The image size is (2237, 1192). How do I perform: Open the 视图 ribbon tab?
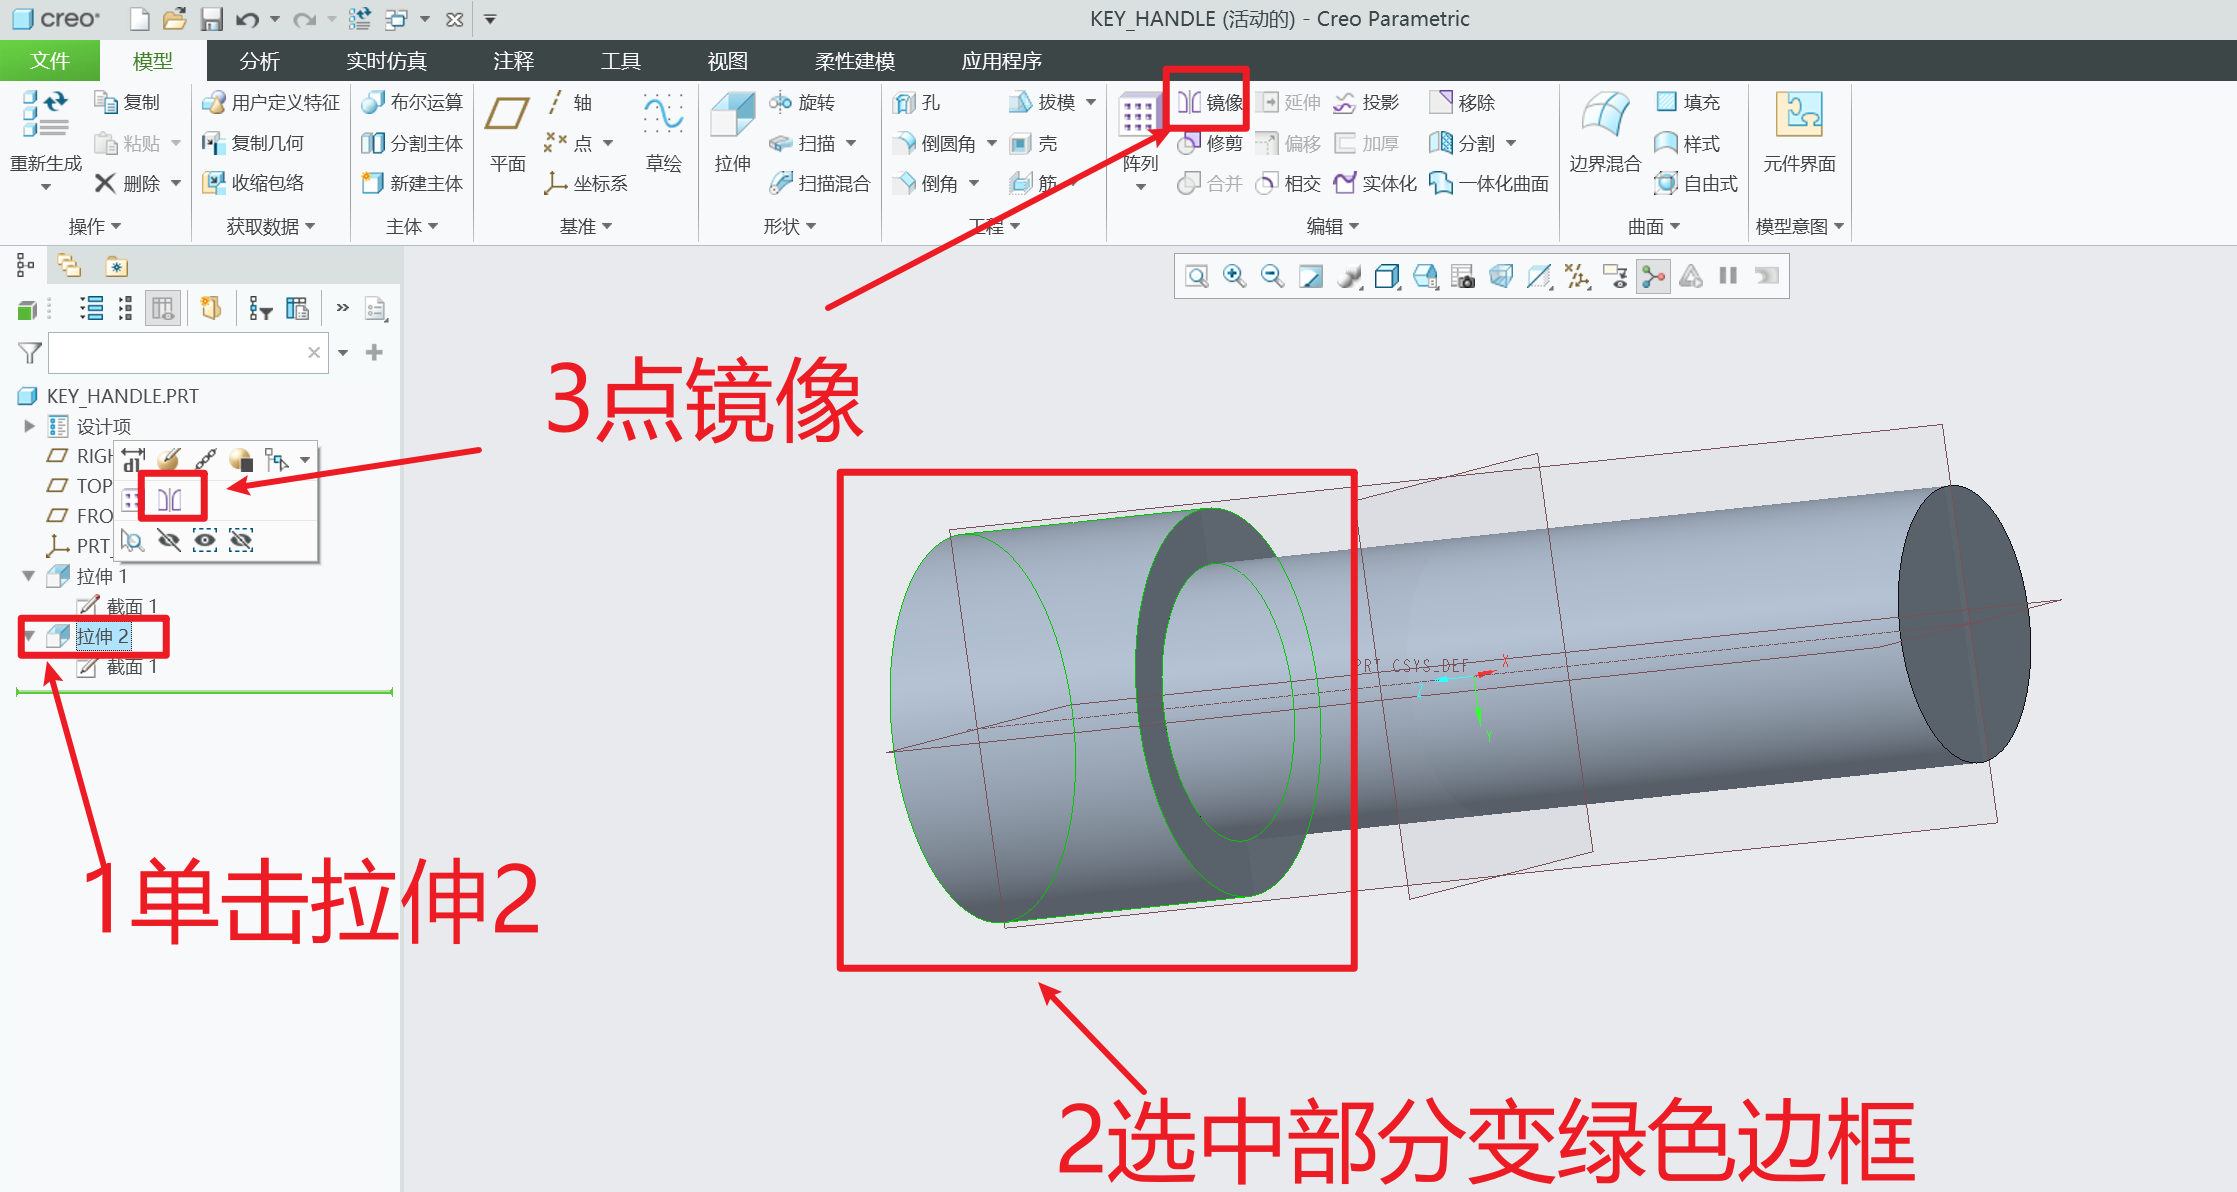coord(727,61)
